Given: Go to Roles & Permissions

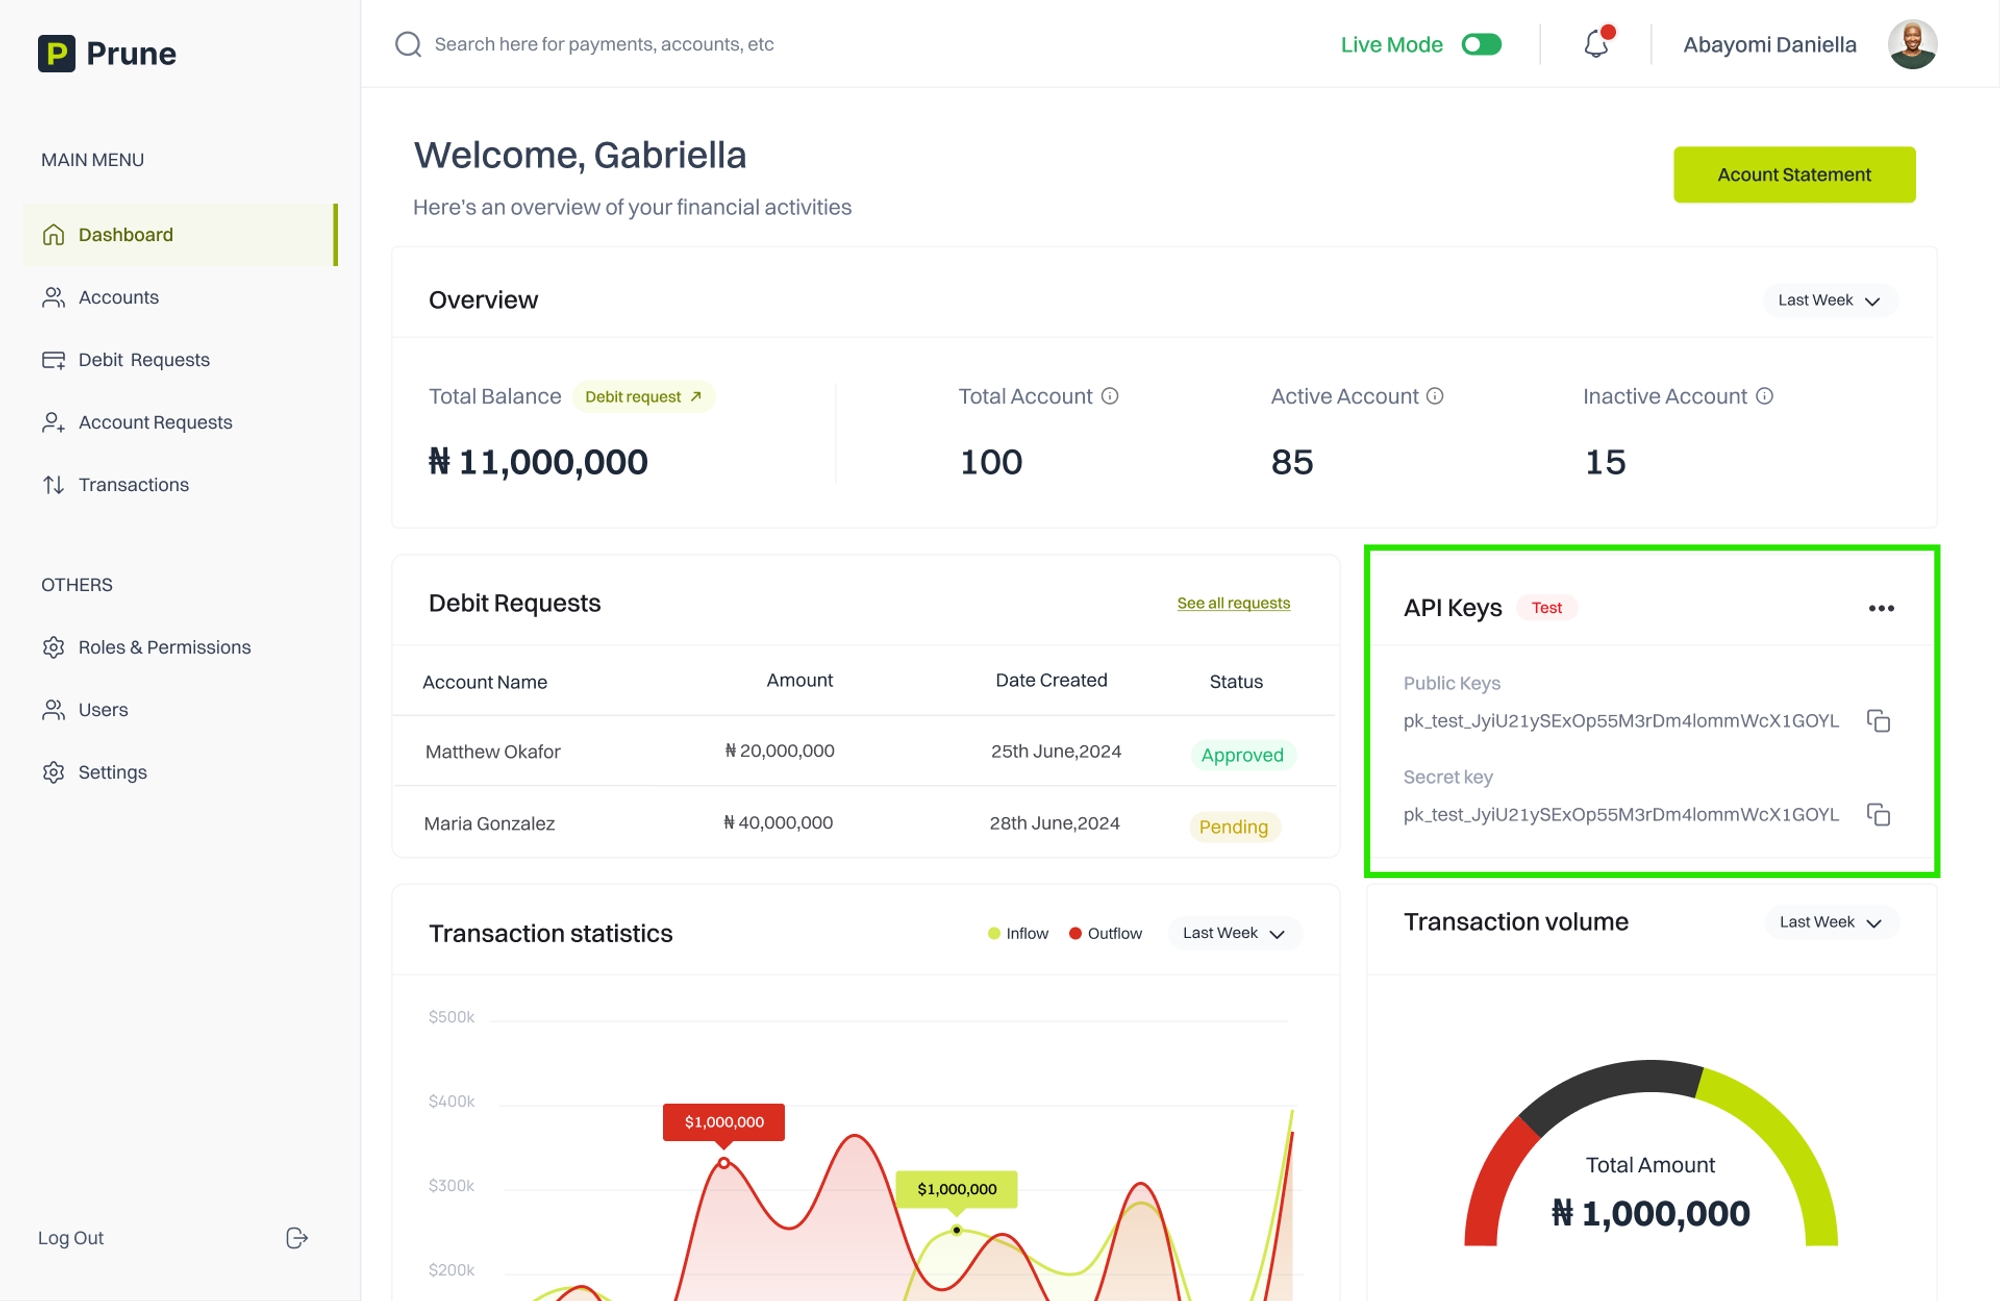Looking at the screenshot, I should coord(164,647).
